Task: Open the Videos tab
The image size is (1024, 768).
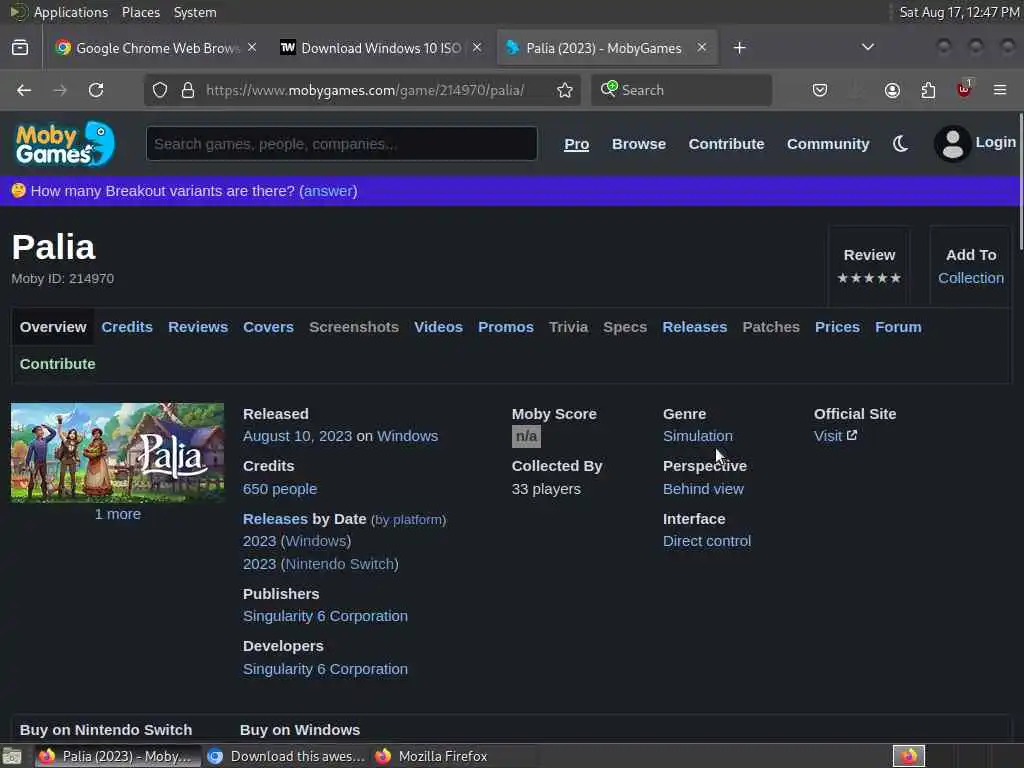Action: [x=438, y=327]
